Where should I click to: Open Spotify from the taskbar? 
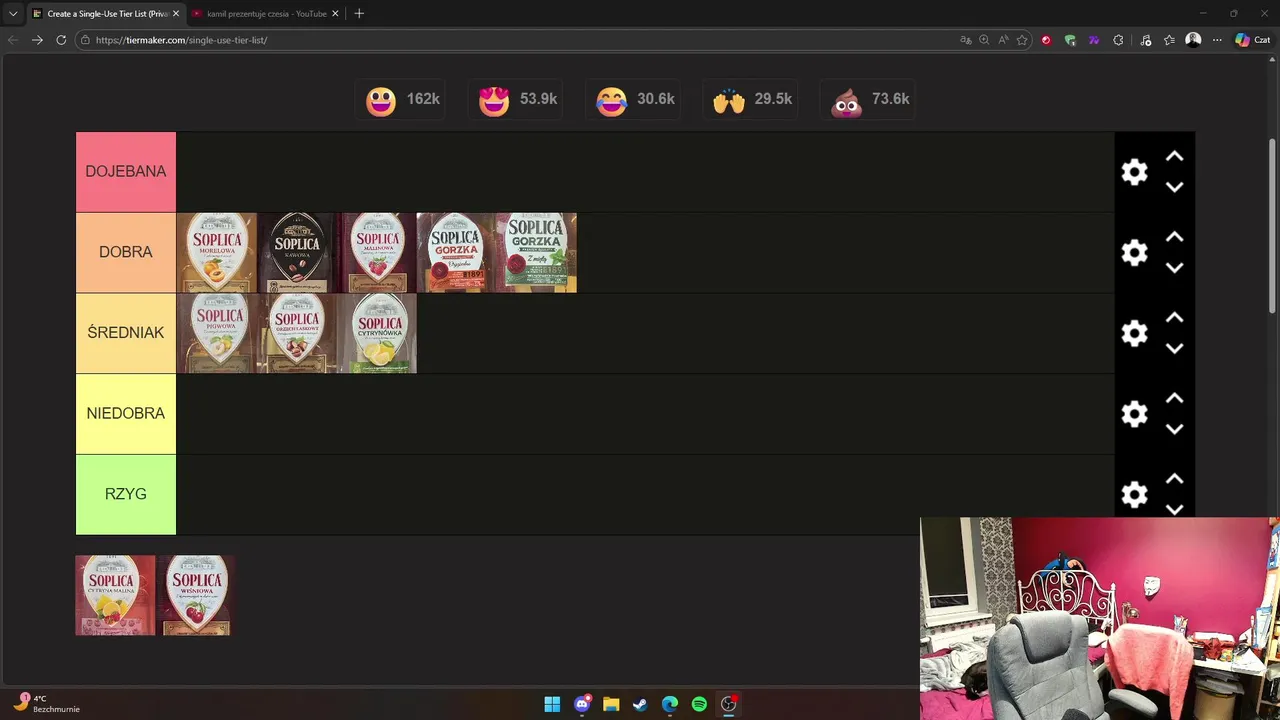(699, 704)
